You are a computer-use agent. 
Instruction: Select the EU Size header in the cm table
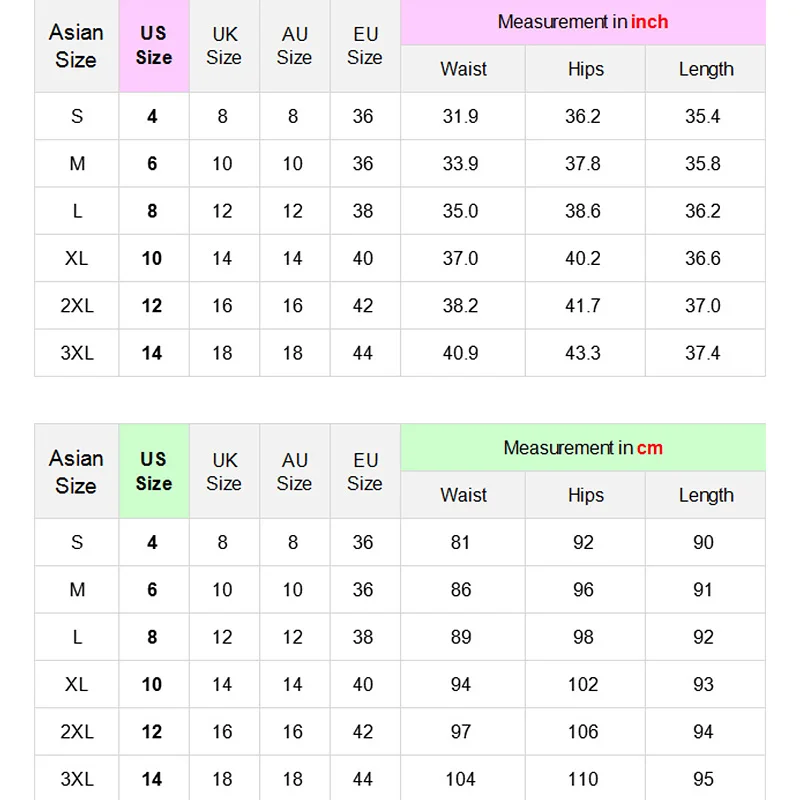[x=365, y=471]
